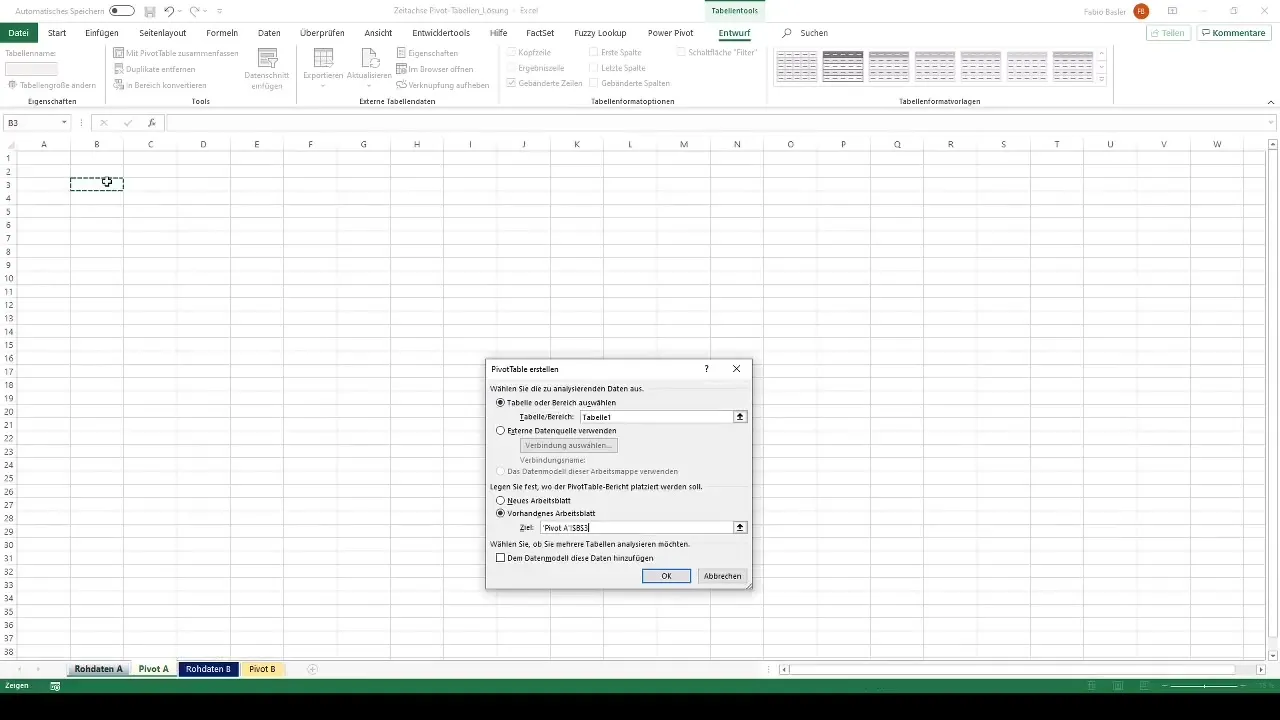Expand table styles gallery More arrow
This screenshot has height=720, width=1280.
(1102, 80)
